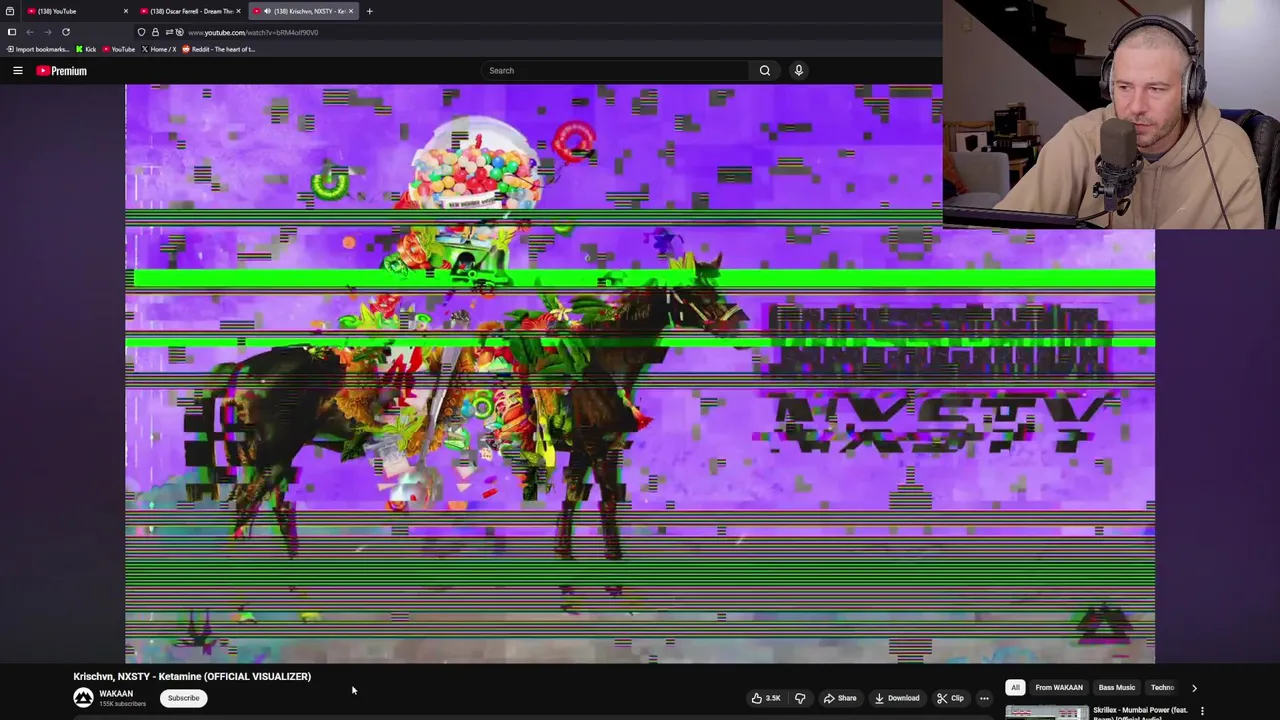1280x720 pixels.
Task: Click the YouTube Premium logo
Action: 62,71
